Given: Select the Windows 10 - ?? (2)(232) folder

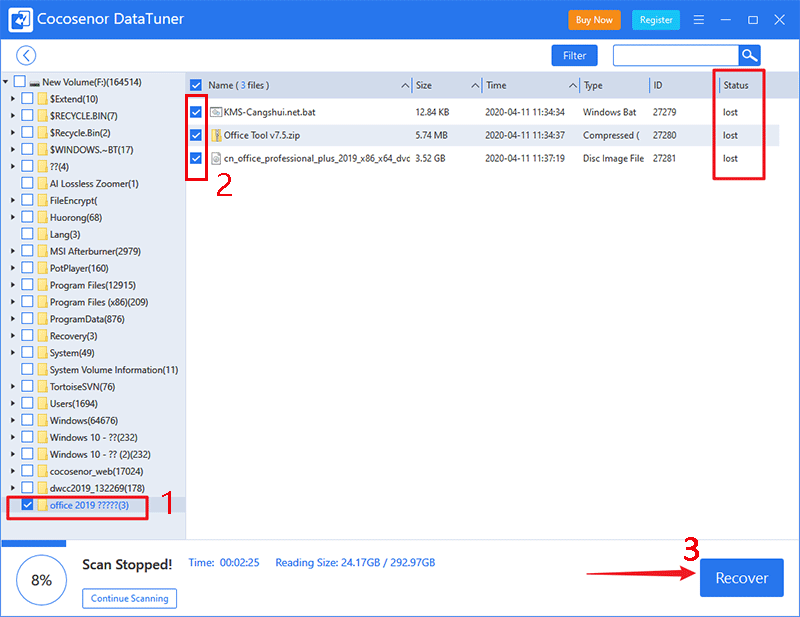Looking at the screenshot, I should click(100, 454).
